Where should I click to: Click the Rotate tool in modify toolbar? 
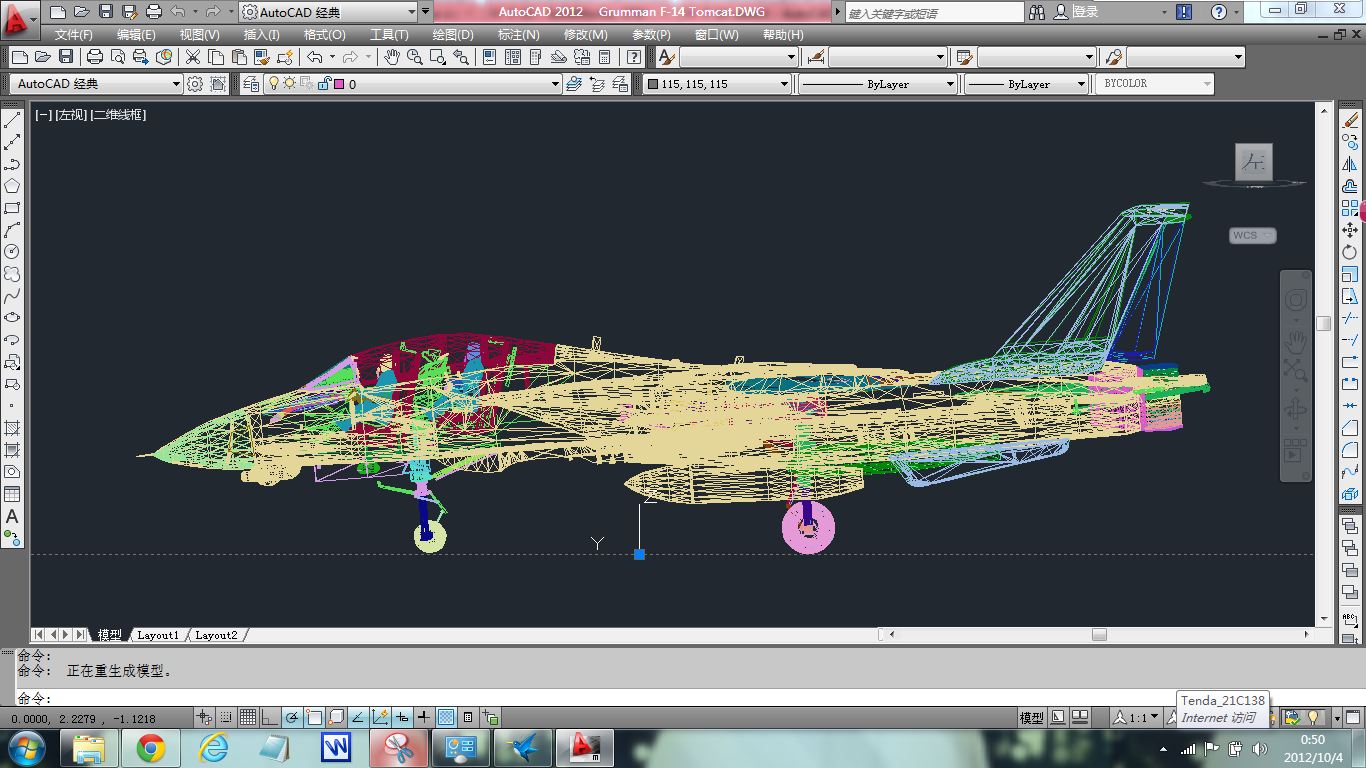point(1350,252)
